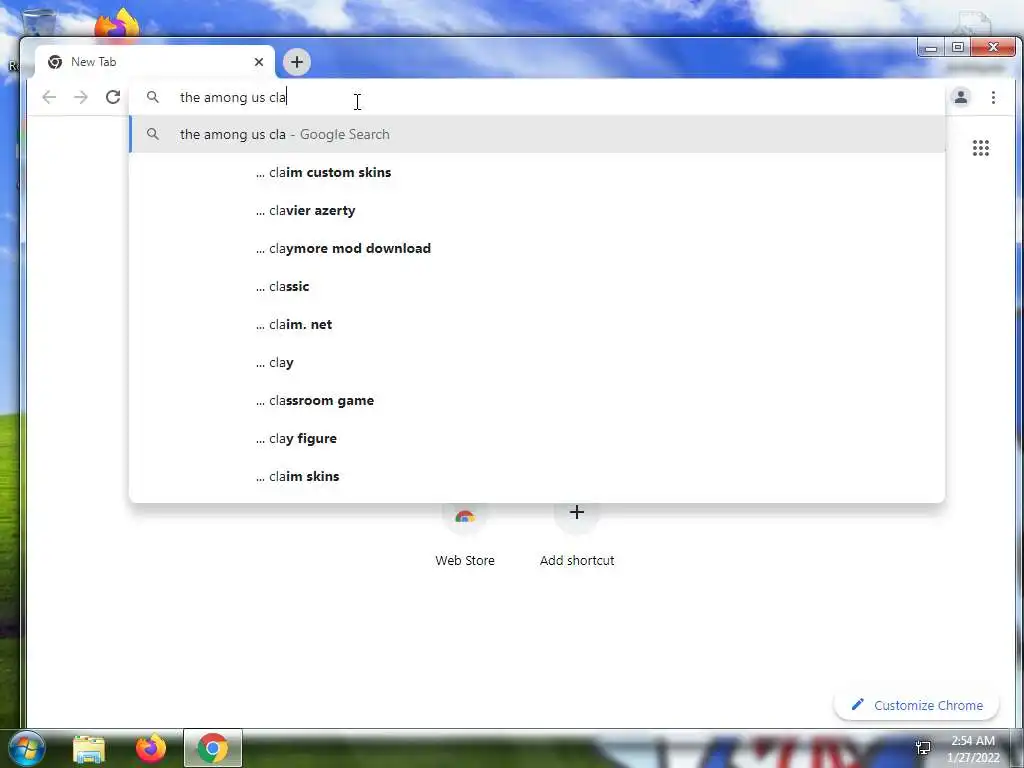Open the taskbar clock showing 2:54 AM
This screenshot has height=768, width=1024.
click(973, 749)
